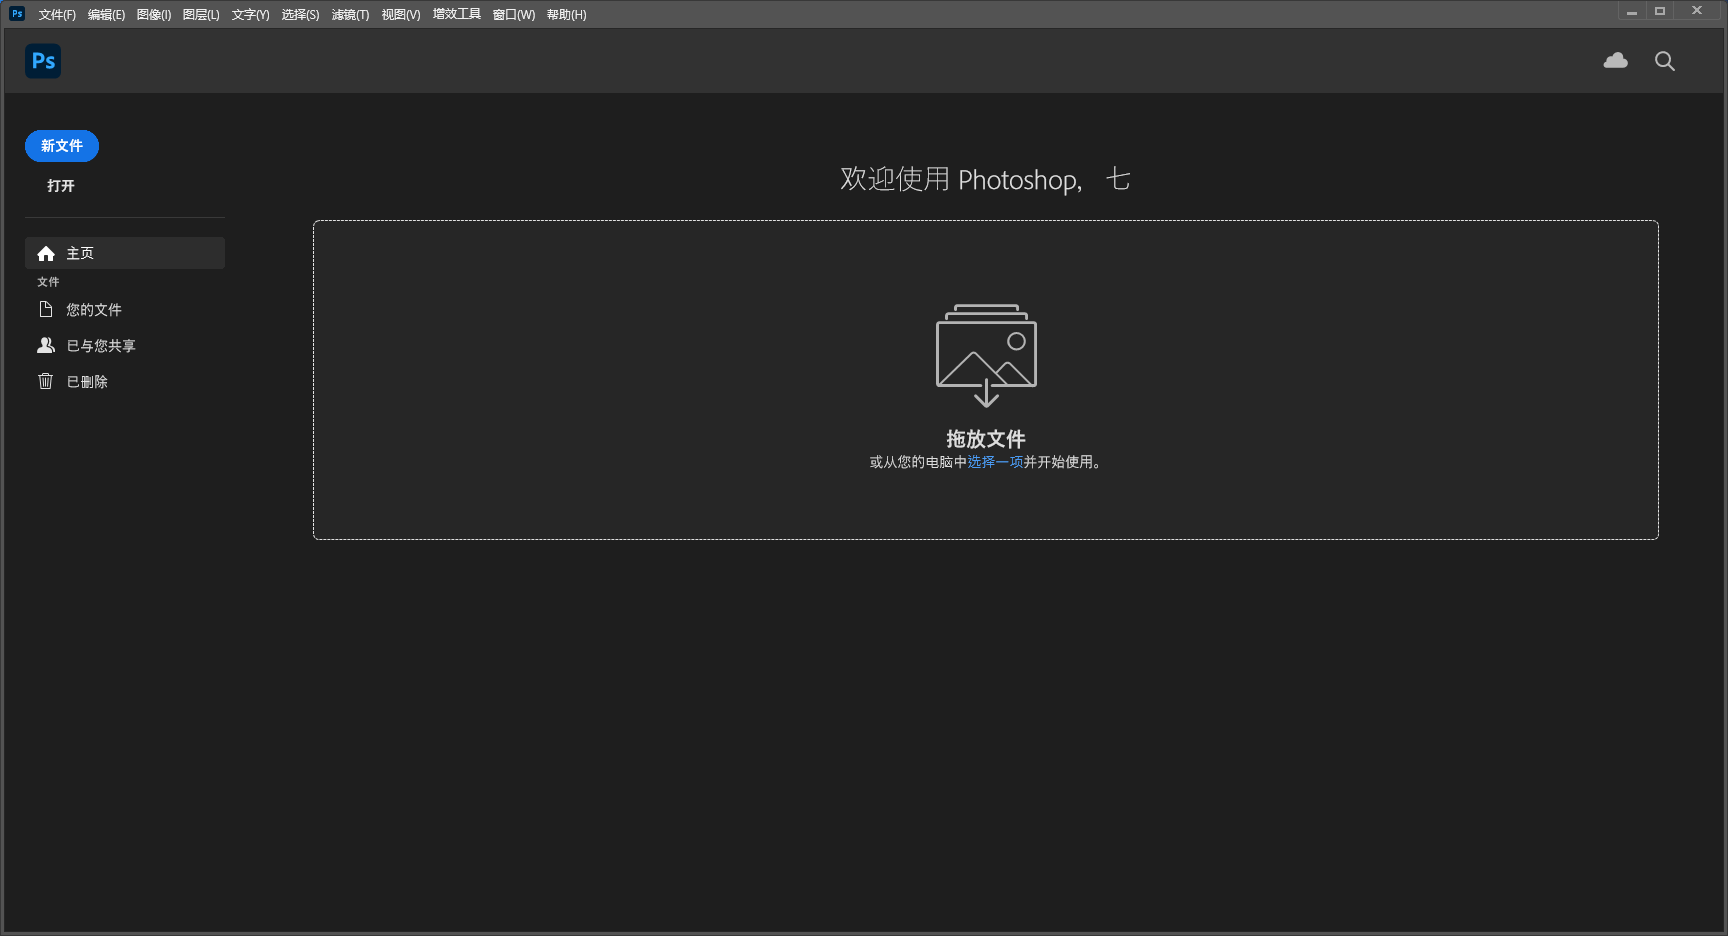Select 您的文件 in the sidebar
This screenshot has width=1728, height=936.
(94, 309)
